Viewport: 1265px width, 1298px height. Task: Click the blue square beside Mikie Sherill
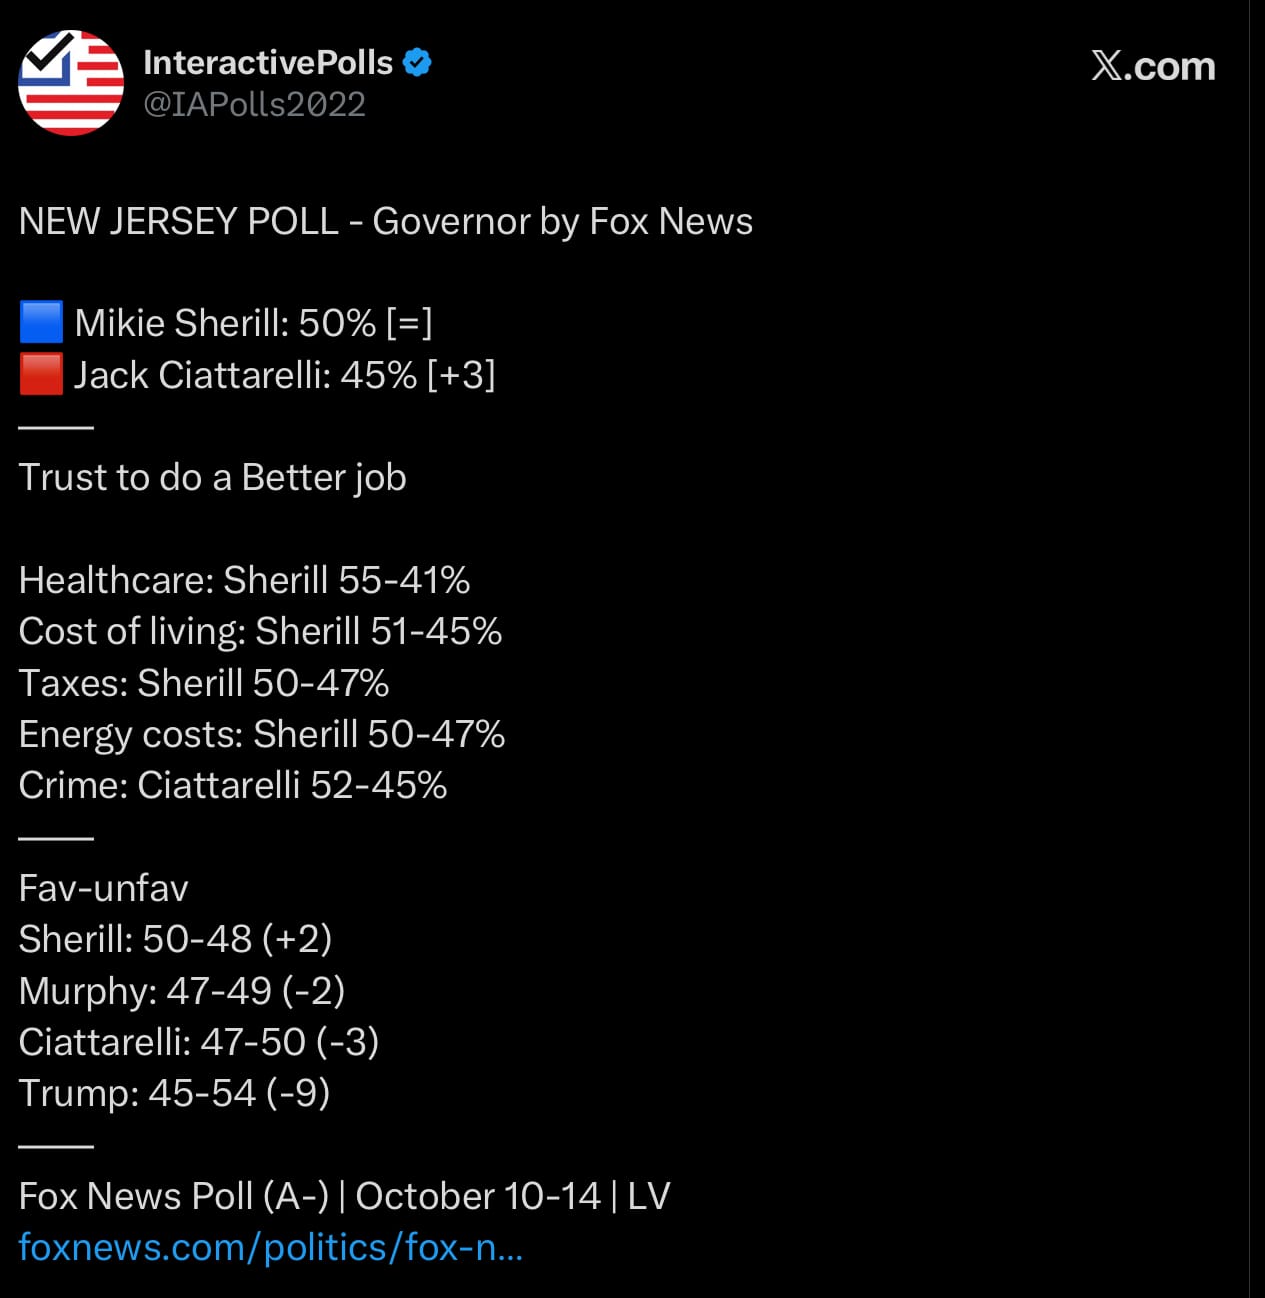pyautogui.click(x=41, y=323)
